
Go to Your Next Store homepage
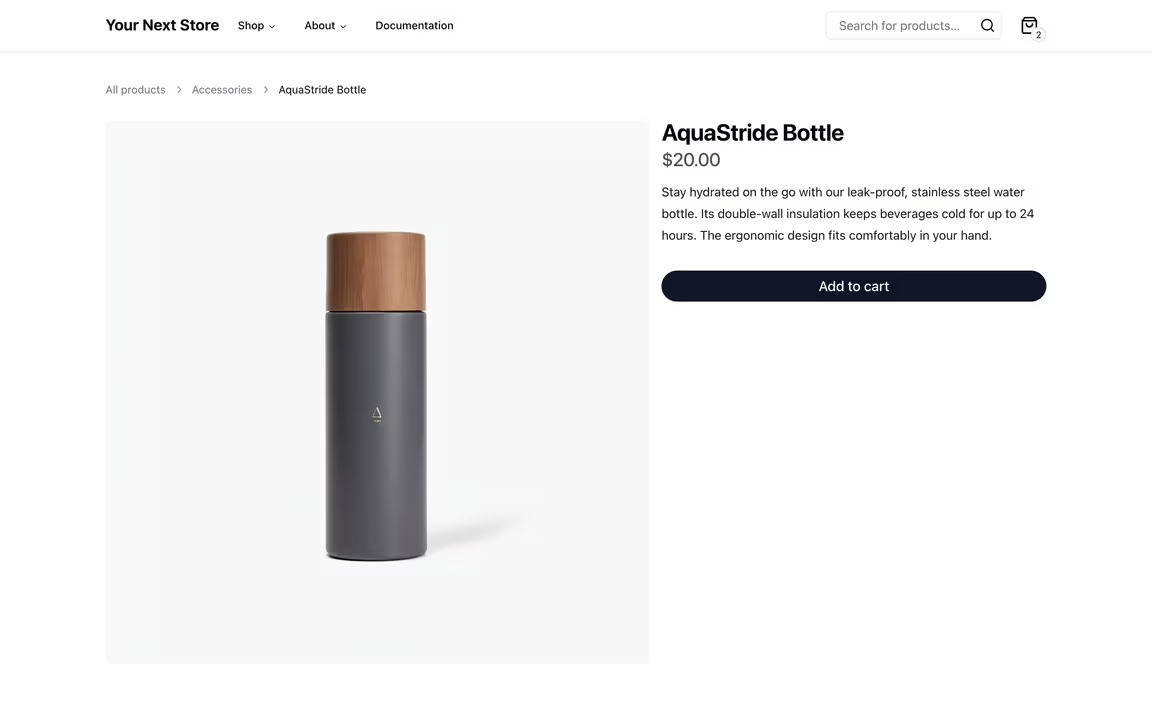tap(162, 25)
